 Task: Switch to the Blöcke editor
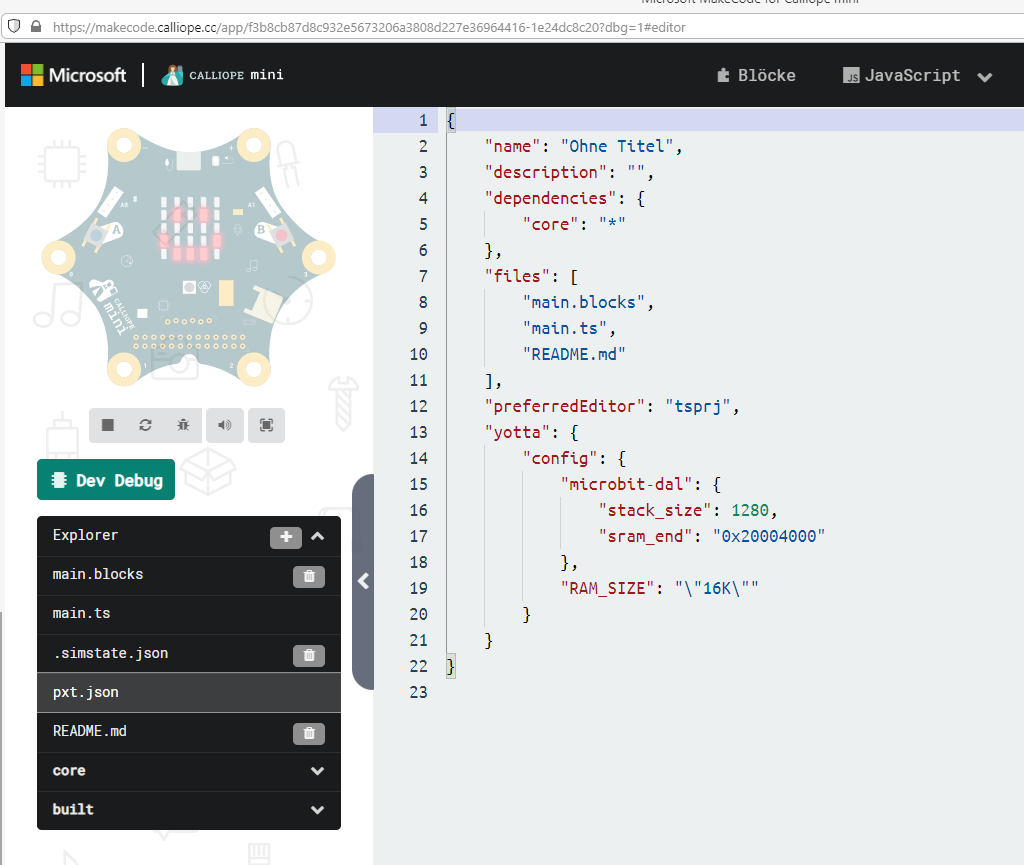tap(755, 75)
